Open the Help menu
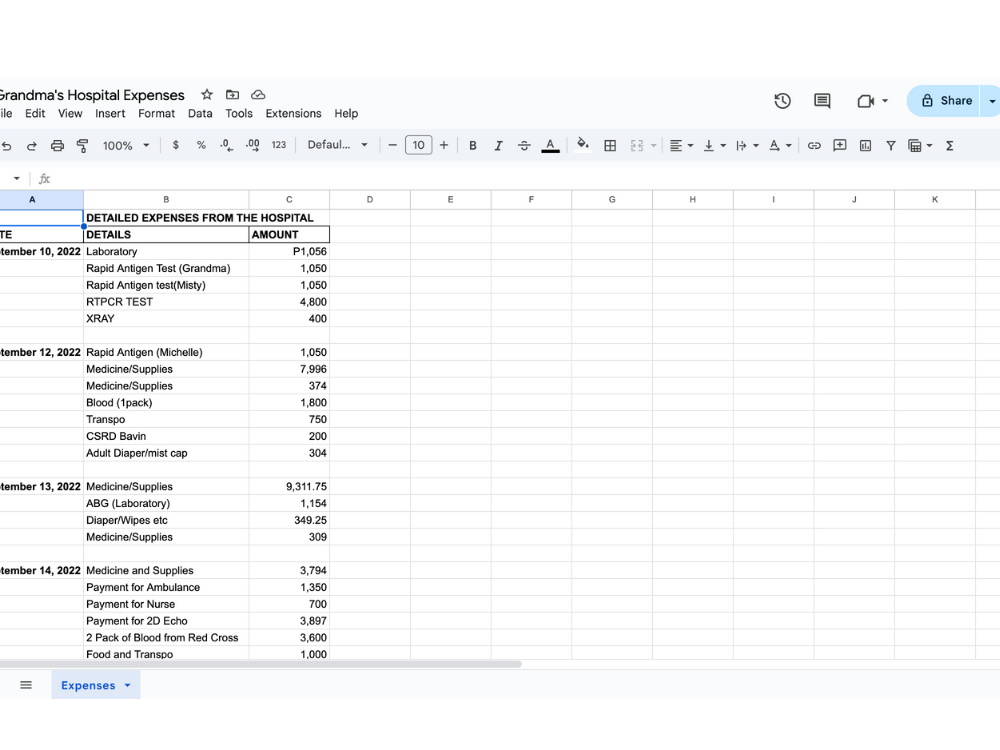The image size is (1000, 750). click(x=346, y=114)
